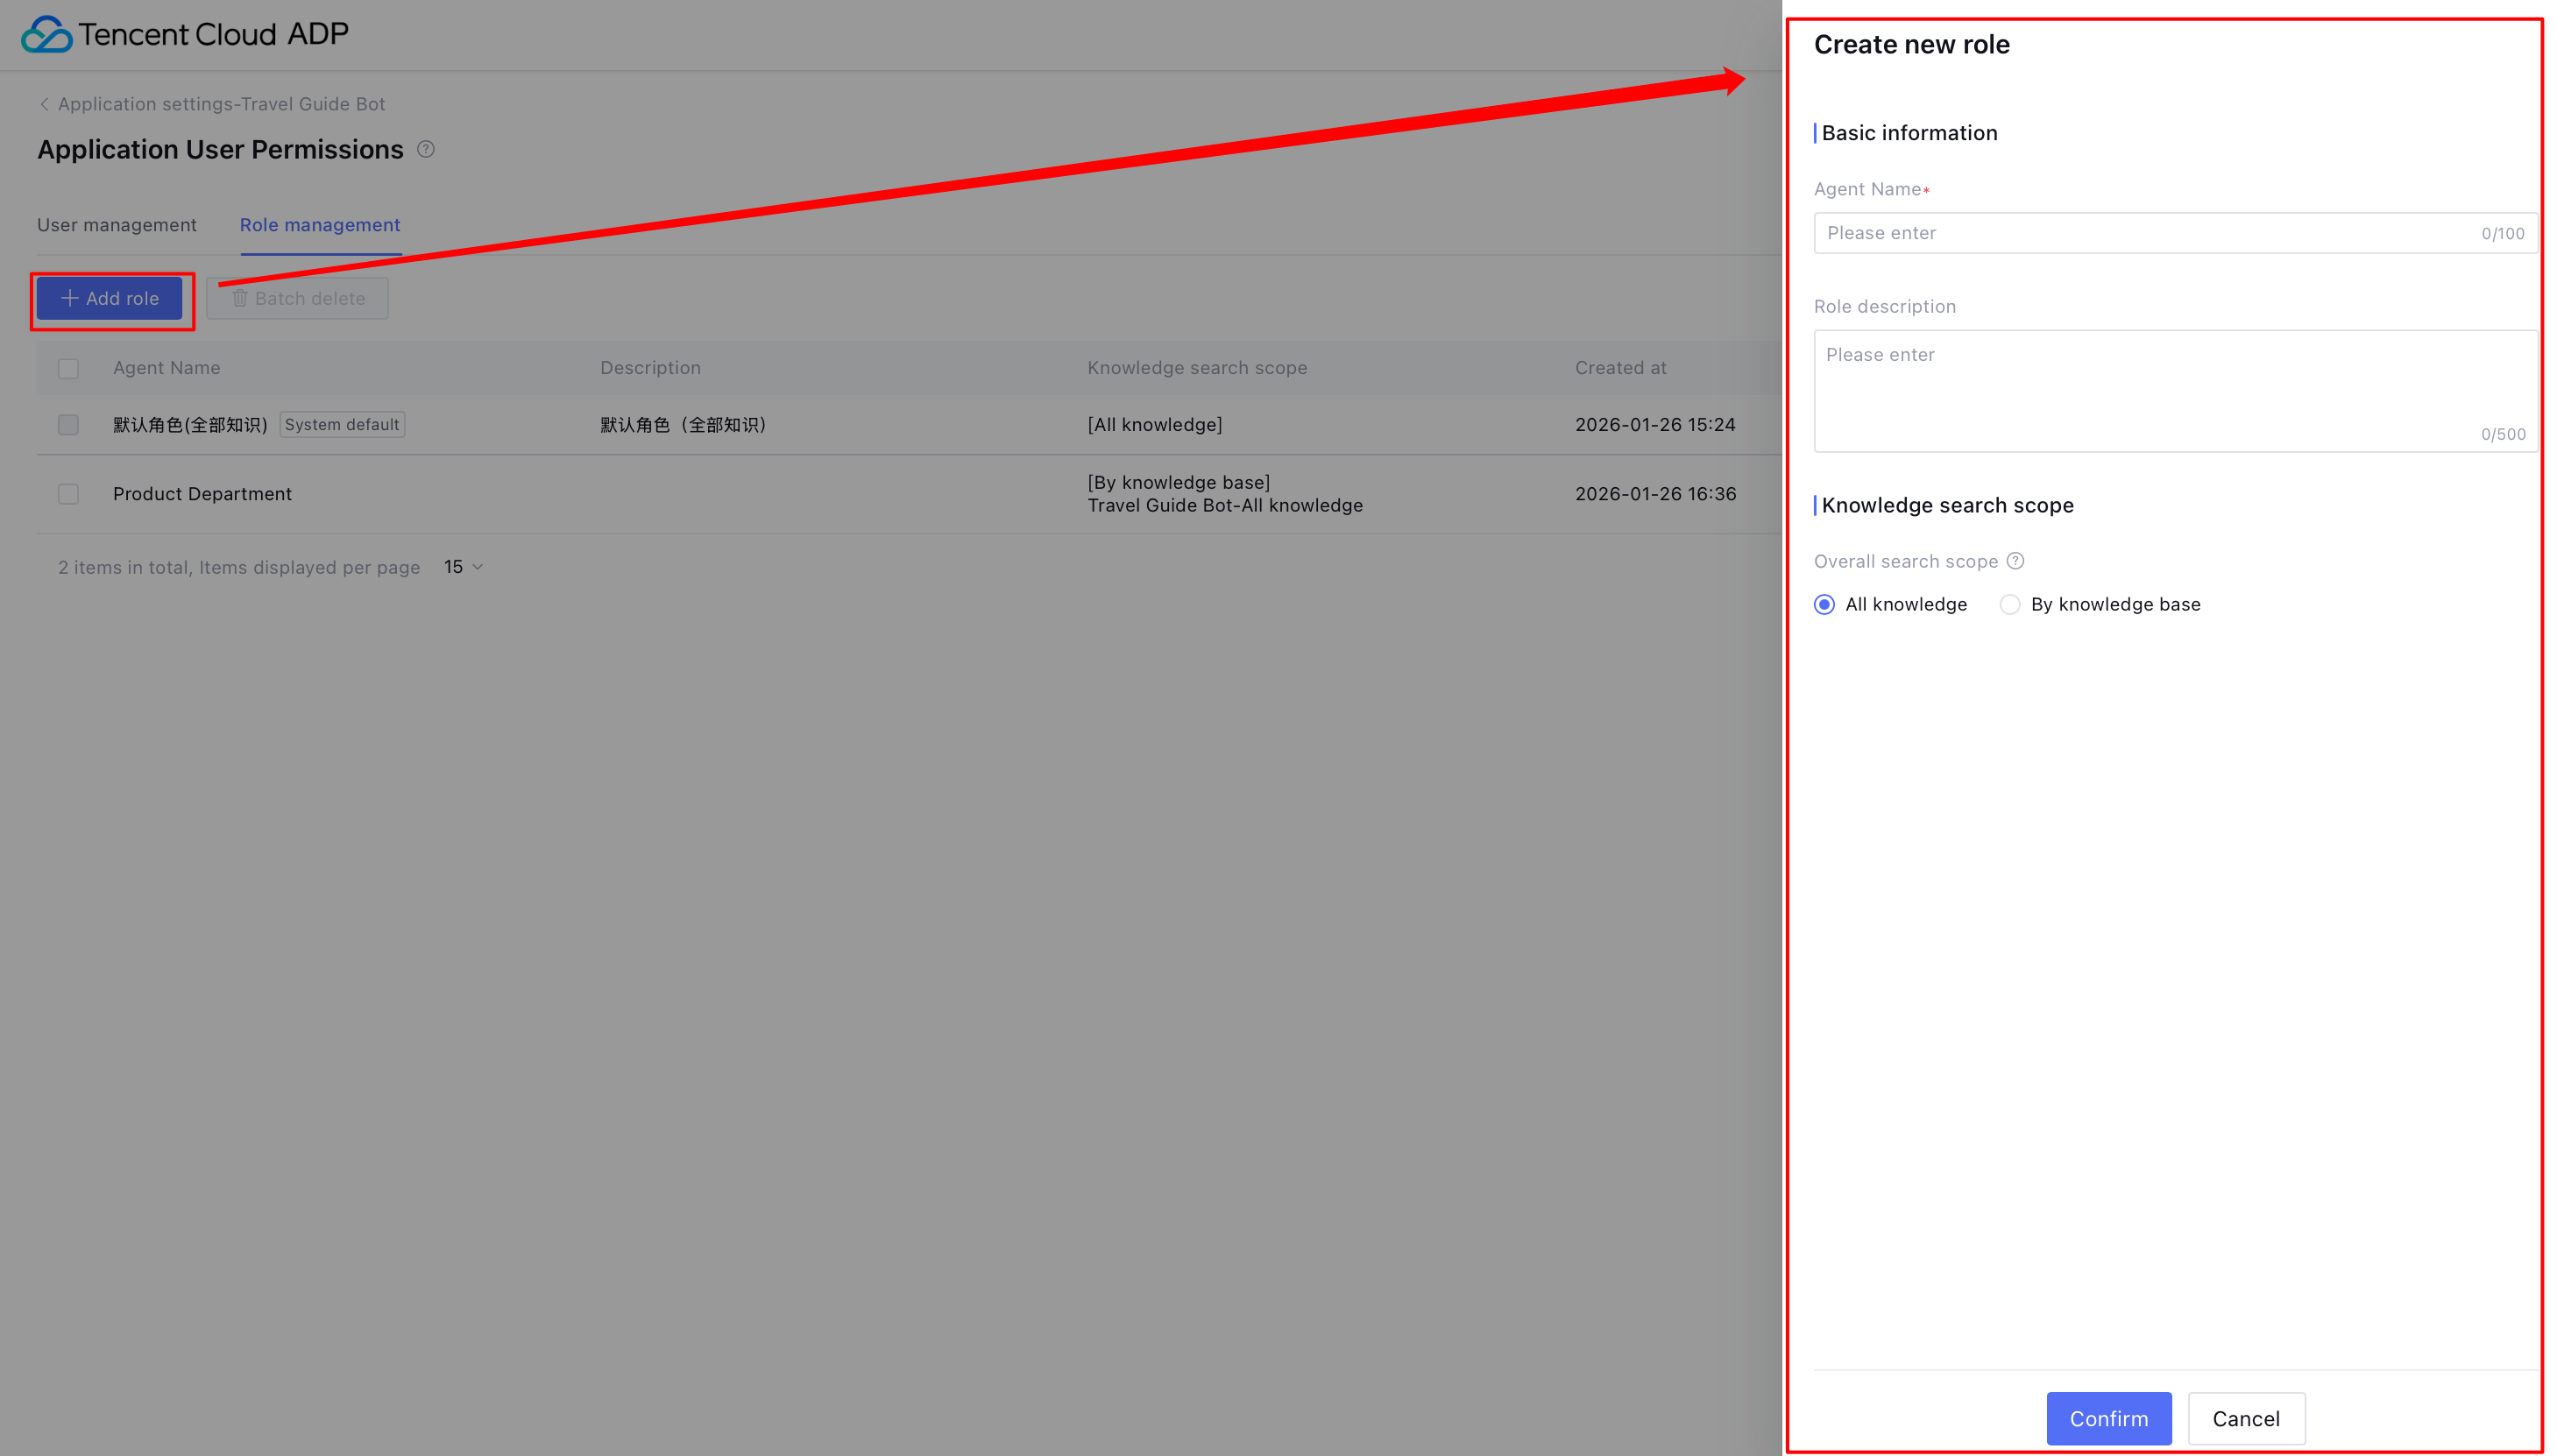The width and height of the screenshot is (2557, 1456).
Task: Check the System default role row checkbox
Action: (68, 425)
